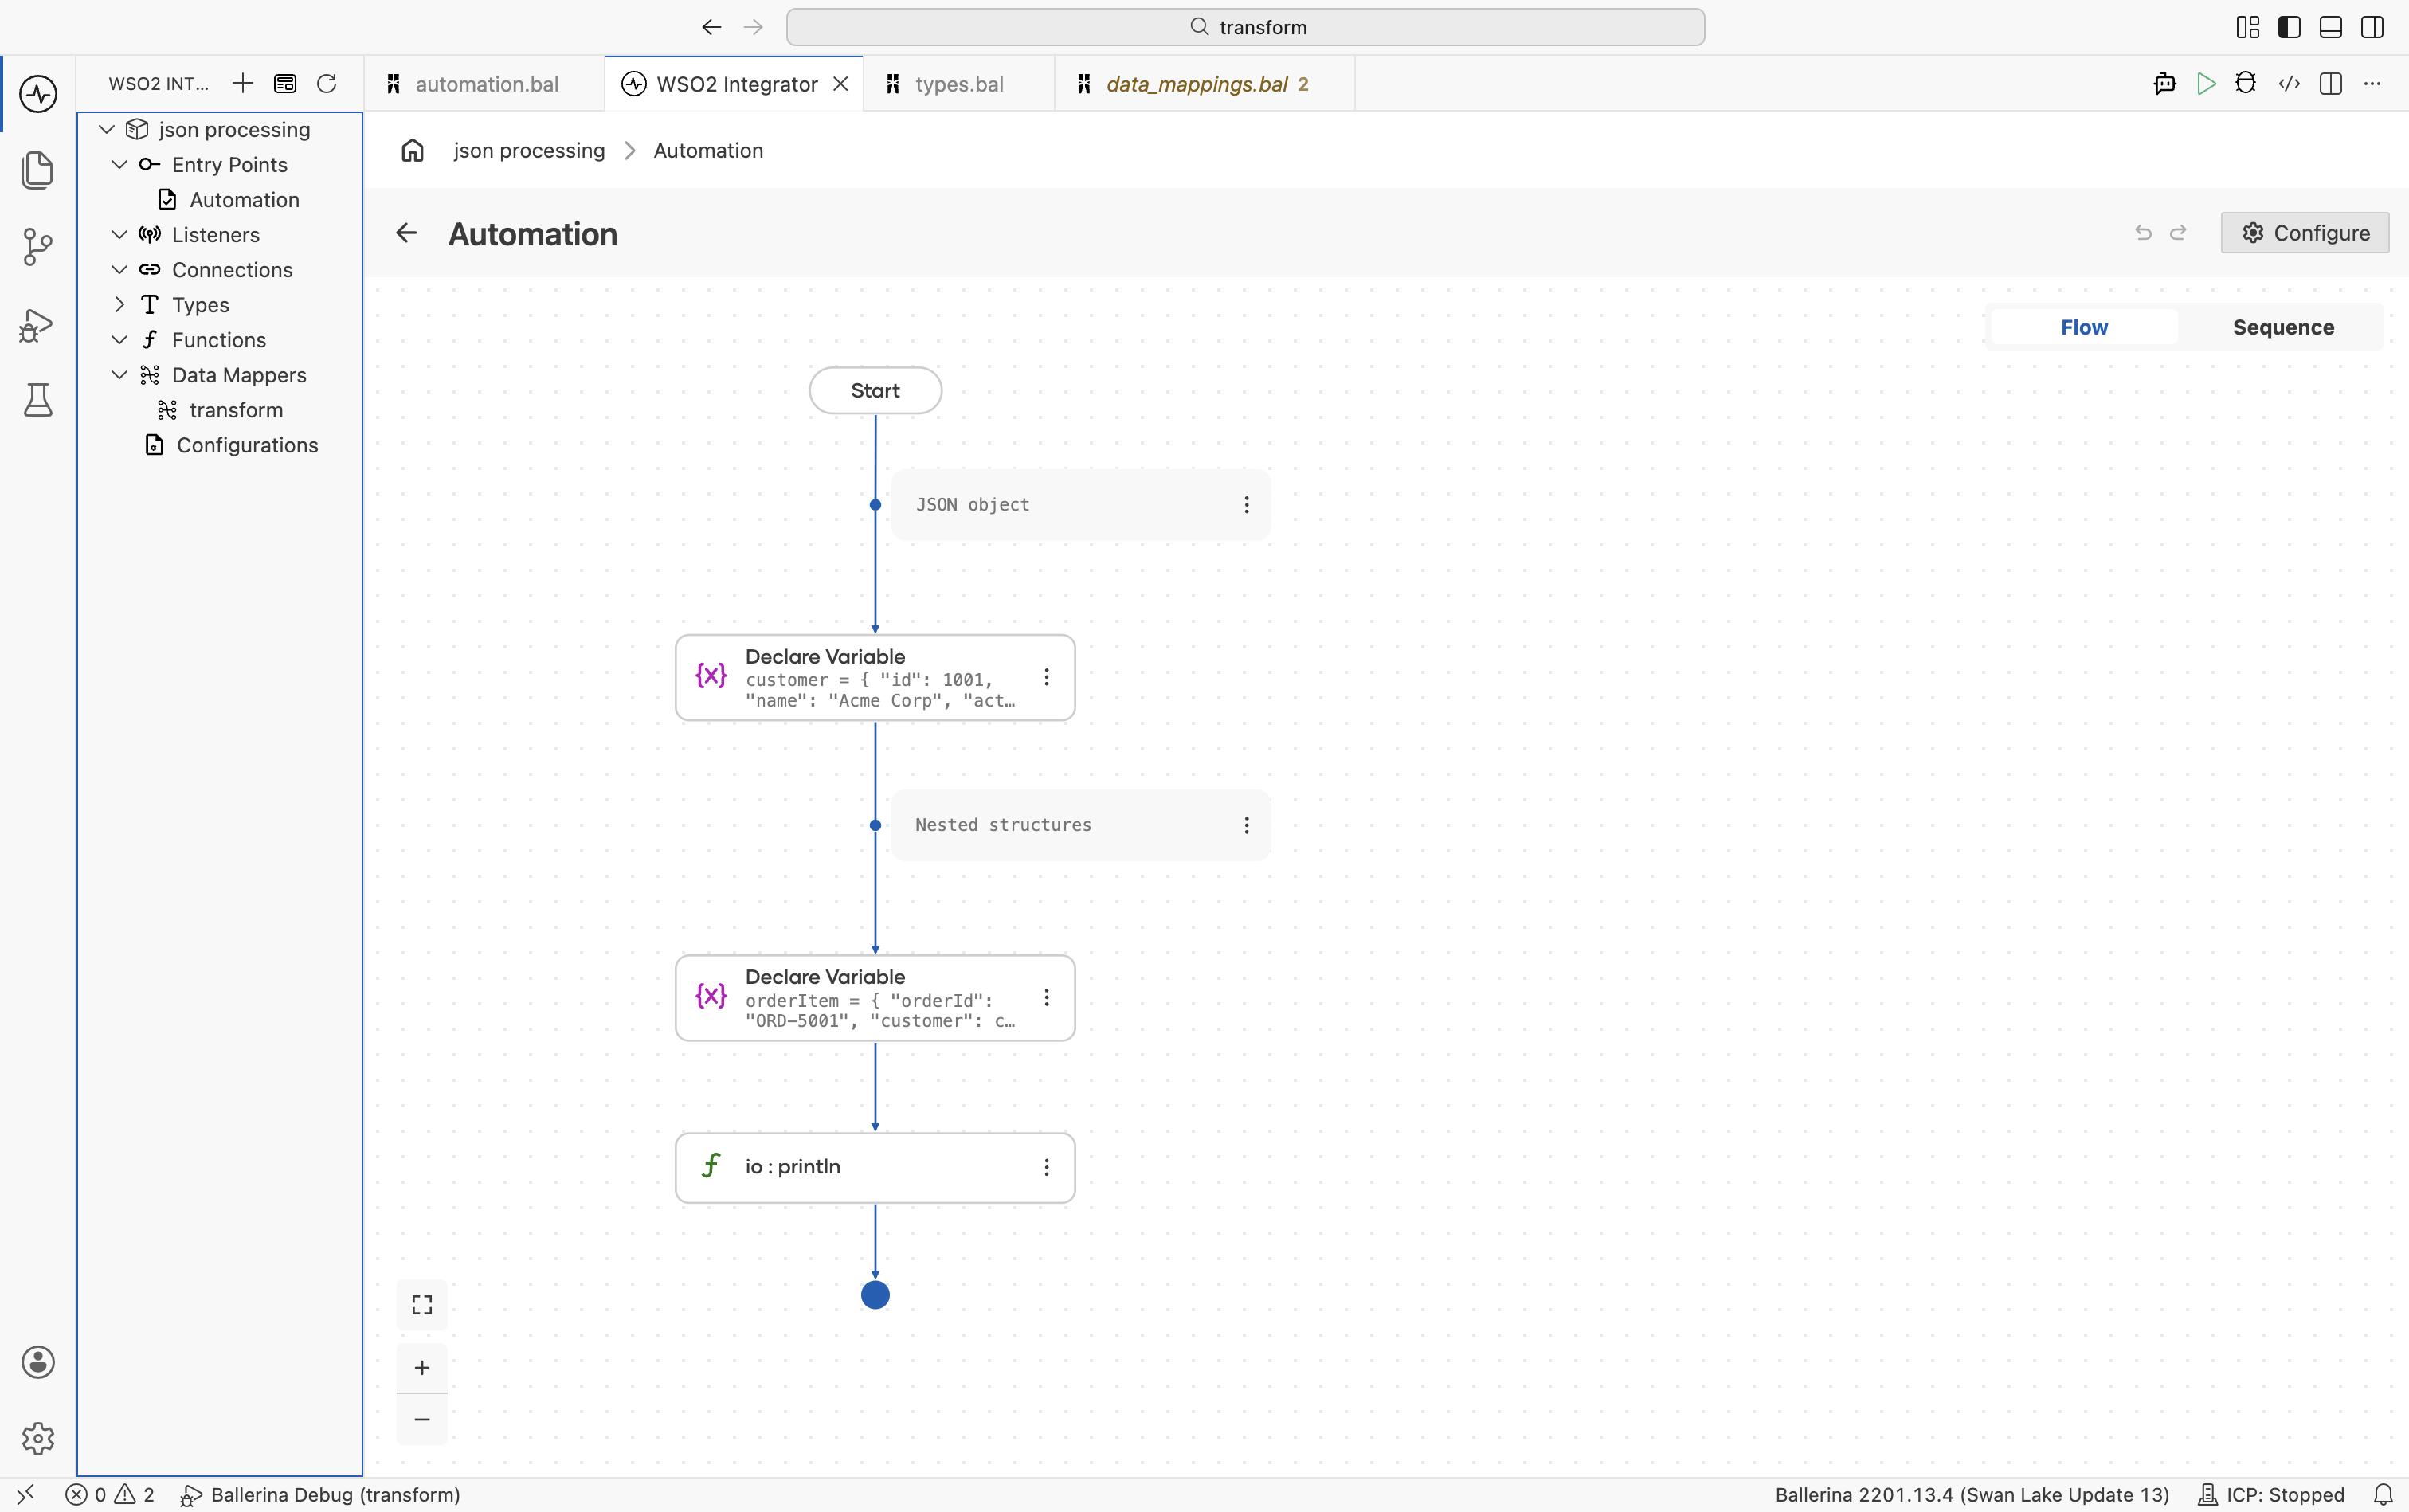
Task: Click the show overview icon in the sidebar header
Action: pyautogui.click(x=285, y=83)
